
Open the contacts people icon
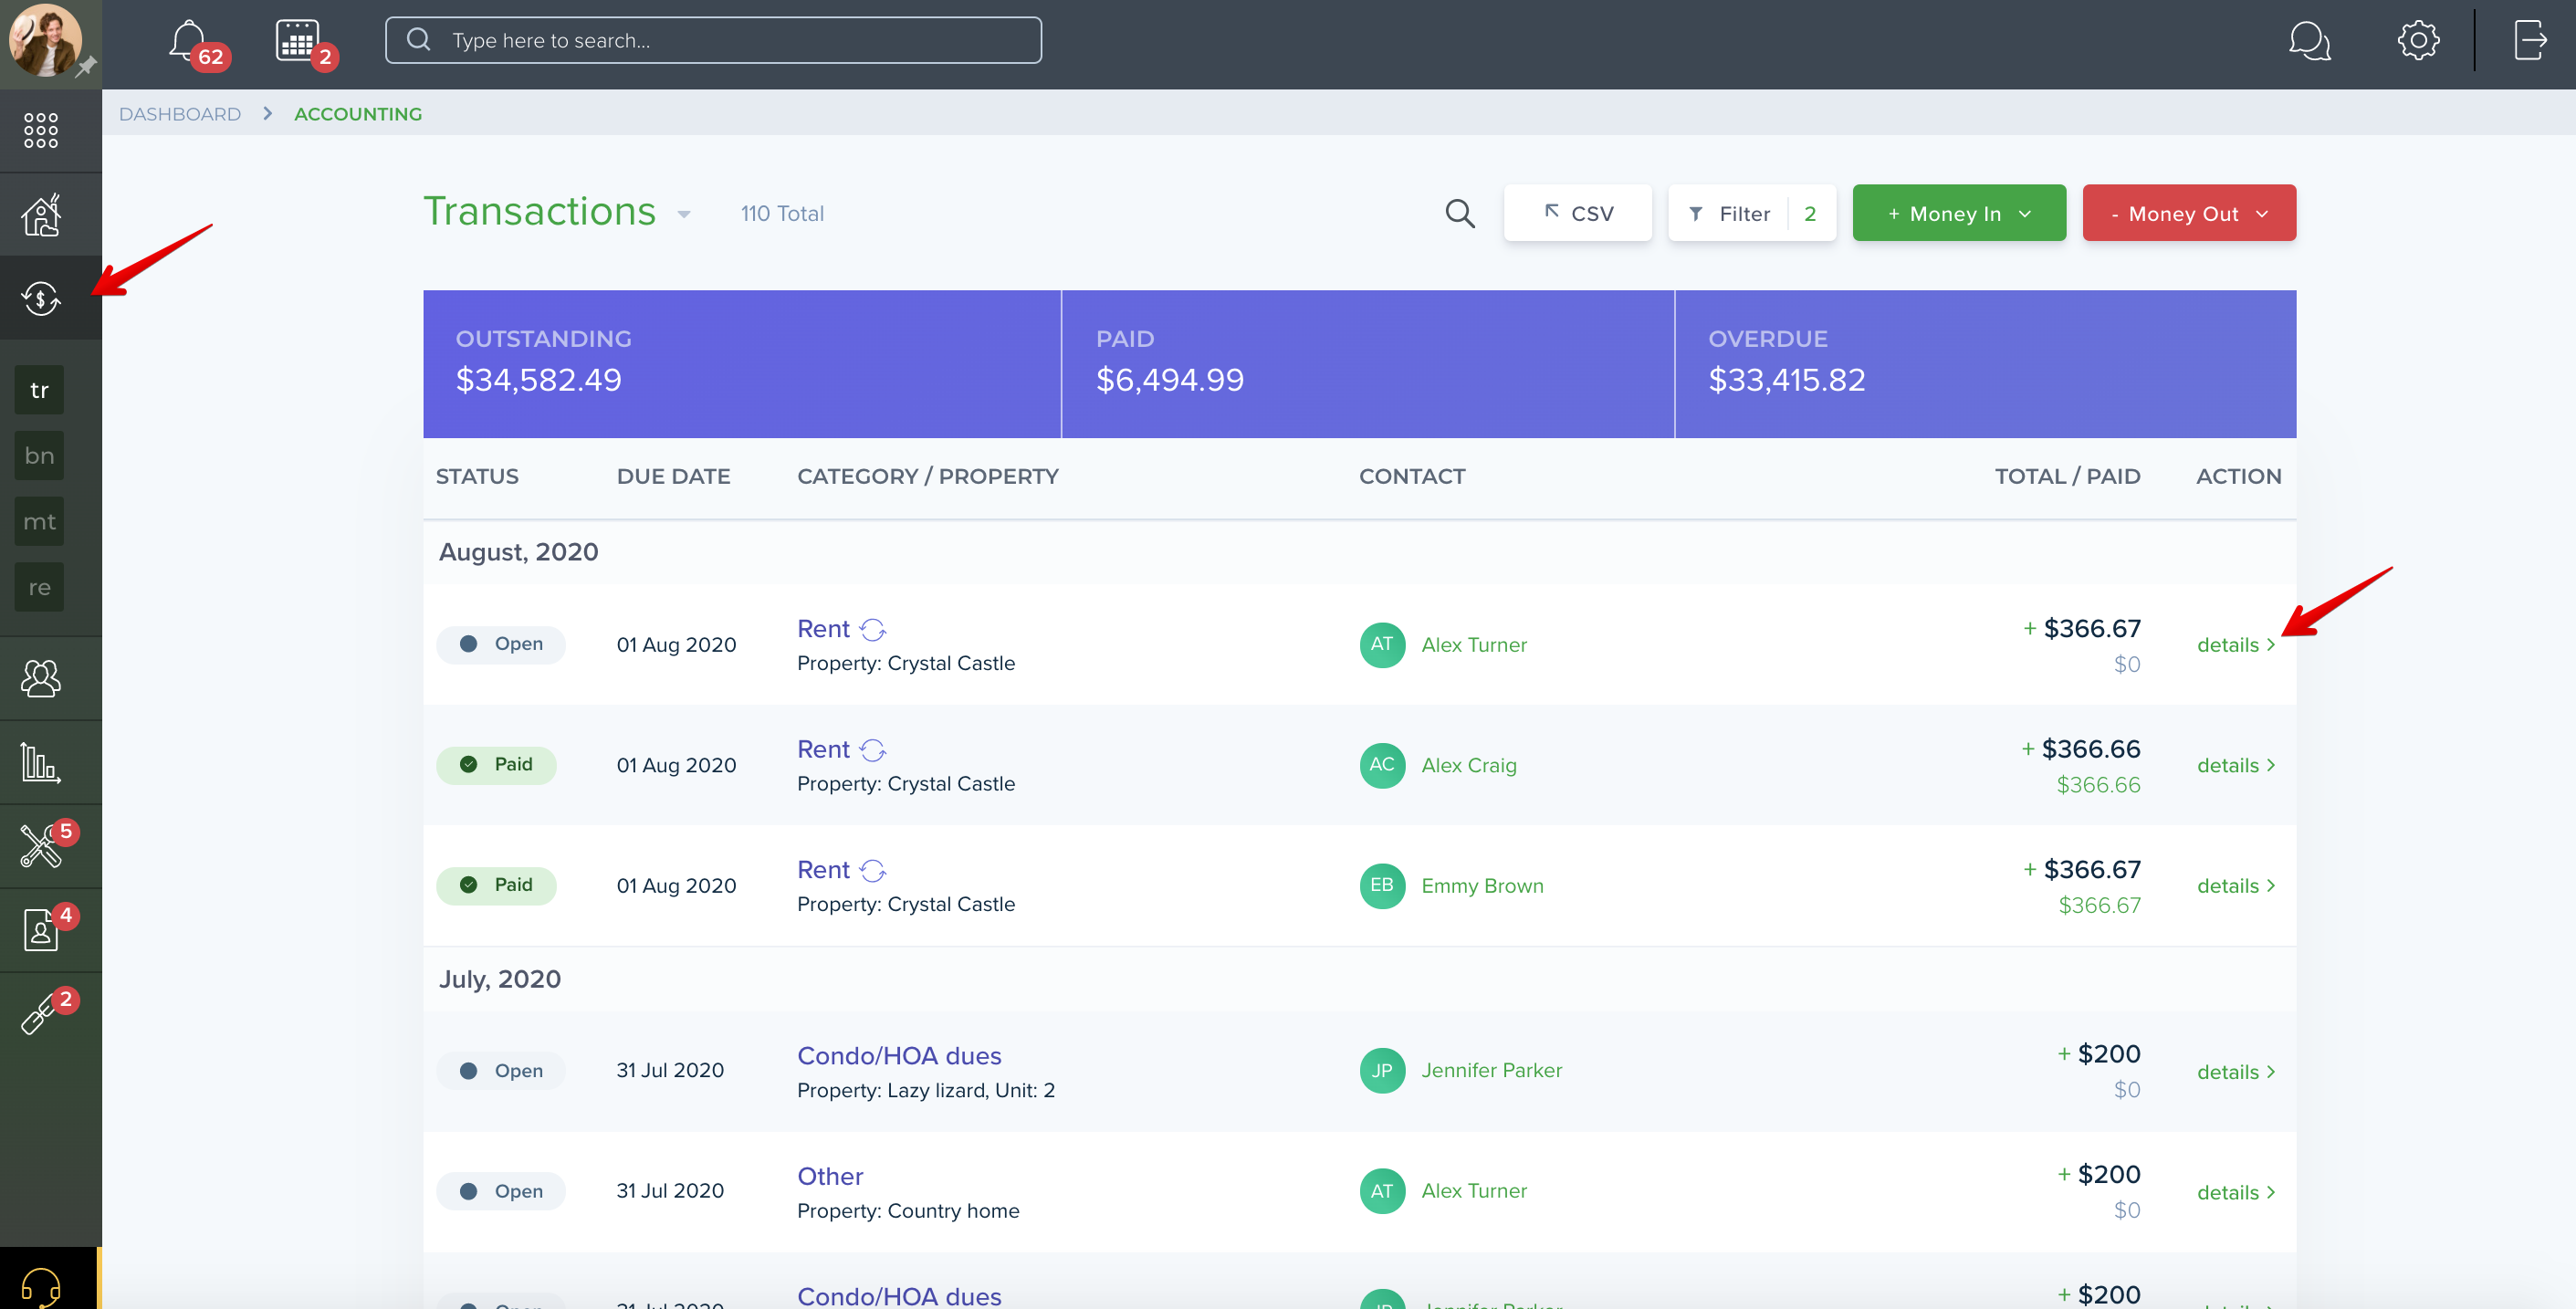tap(41, 679)
